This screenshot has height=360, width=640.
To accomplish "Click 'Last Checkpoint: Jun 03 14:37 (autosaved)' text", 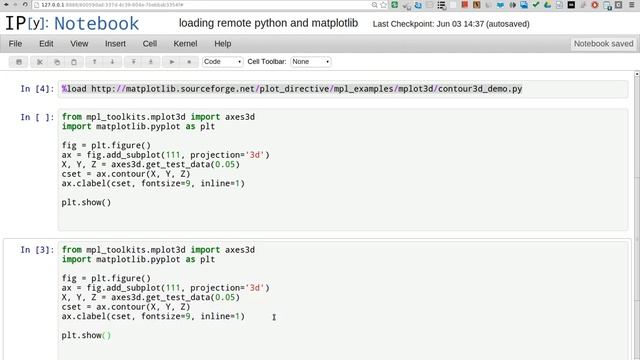I will 451,24.
